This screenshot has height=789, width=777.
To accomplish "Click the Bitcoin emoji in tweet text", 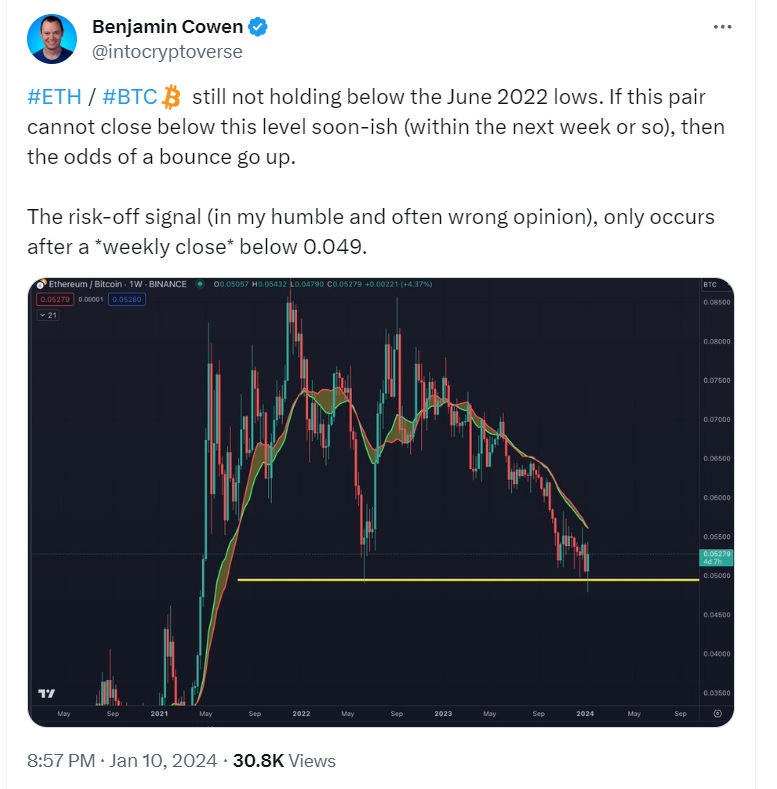I will click(x=171, y=97).
